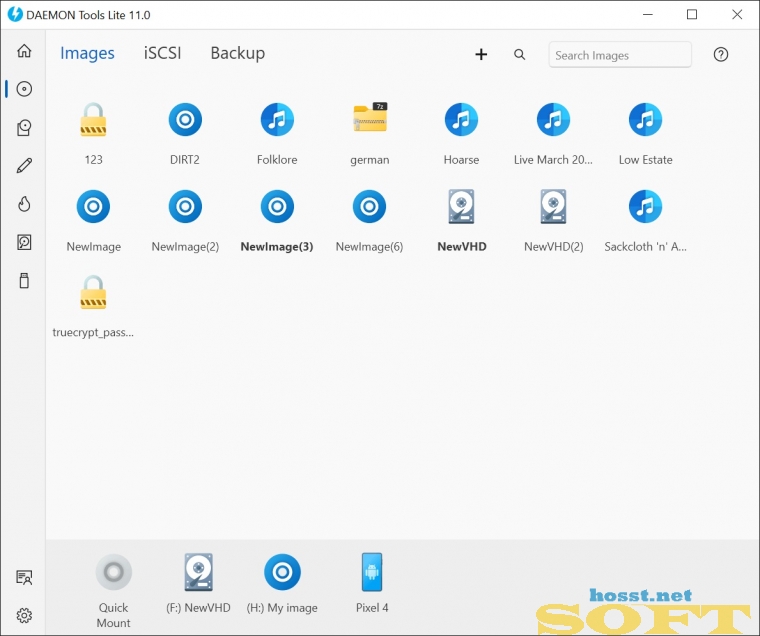Open the license/account icon in sidebar

(24, 577)
